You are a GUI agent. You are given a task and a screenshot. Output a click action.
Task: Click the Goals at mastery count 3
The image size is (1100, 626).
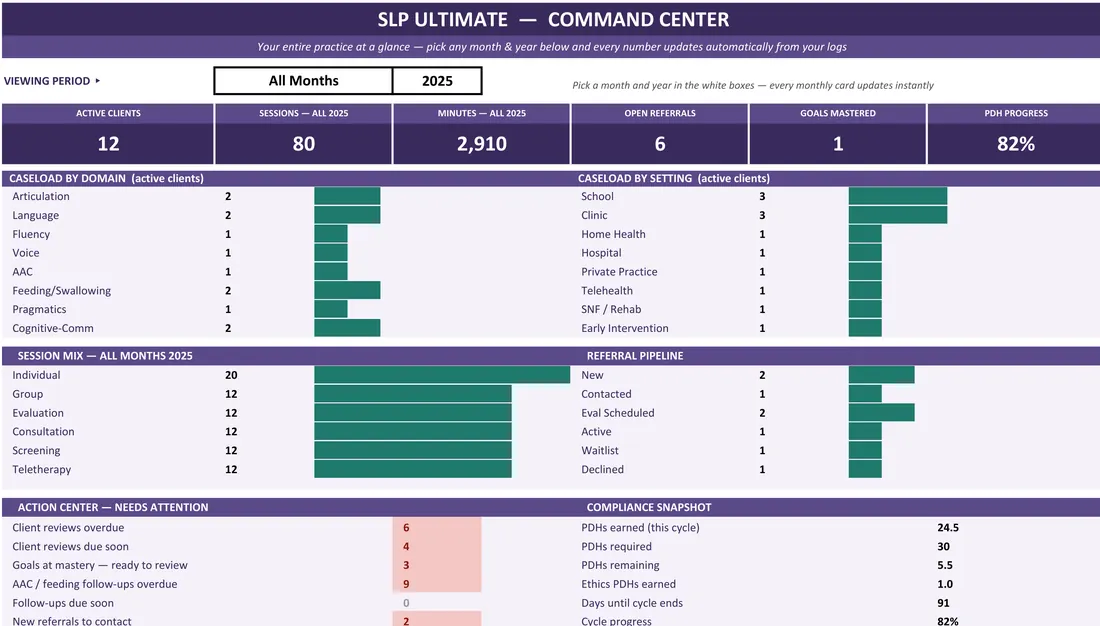point(406,565)
